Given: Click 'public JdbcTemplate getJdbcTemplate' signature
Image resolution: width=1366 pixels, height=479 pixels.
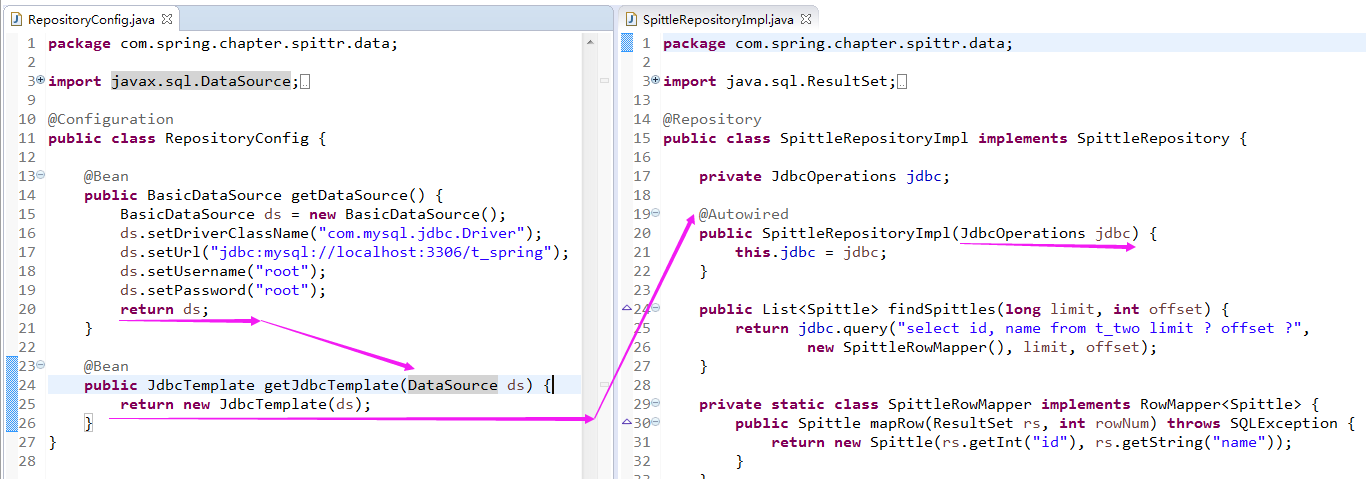Looking at the screenshot, I should [317, 385].
